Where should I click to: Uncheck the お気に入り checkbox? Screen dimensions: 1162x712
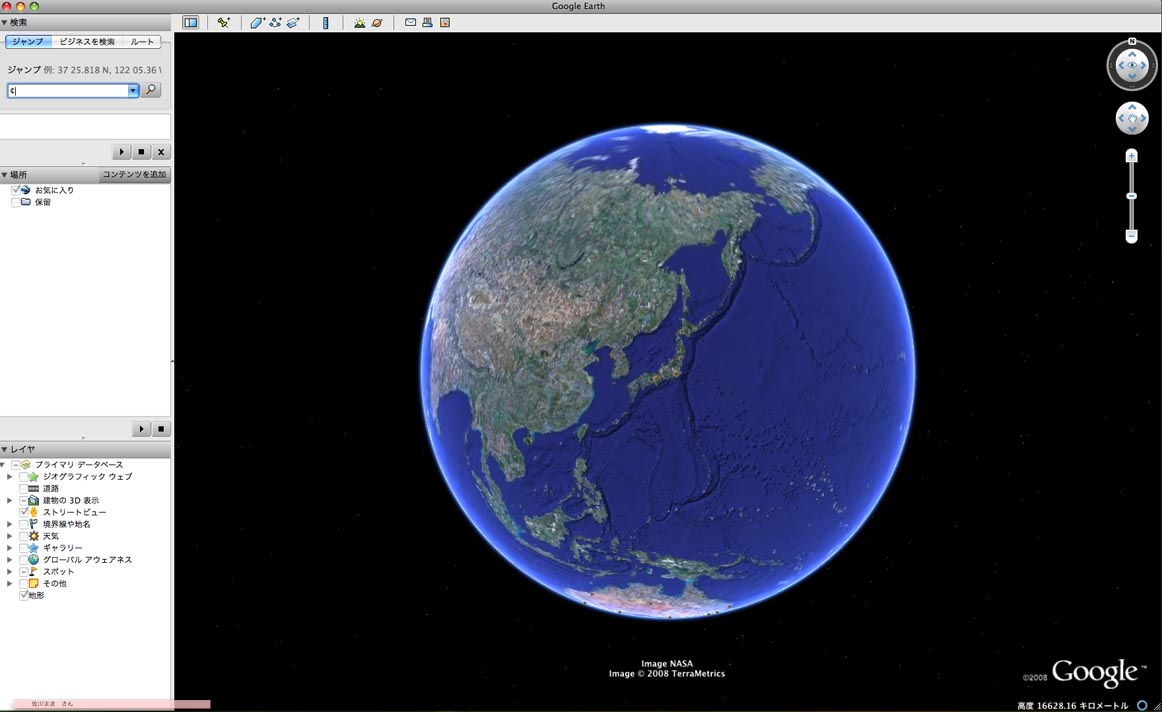(16, 190)
